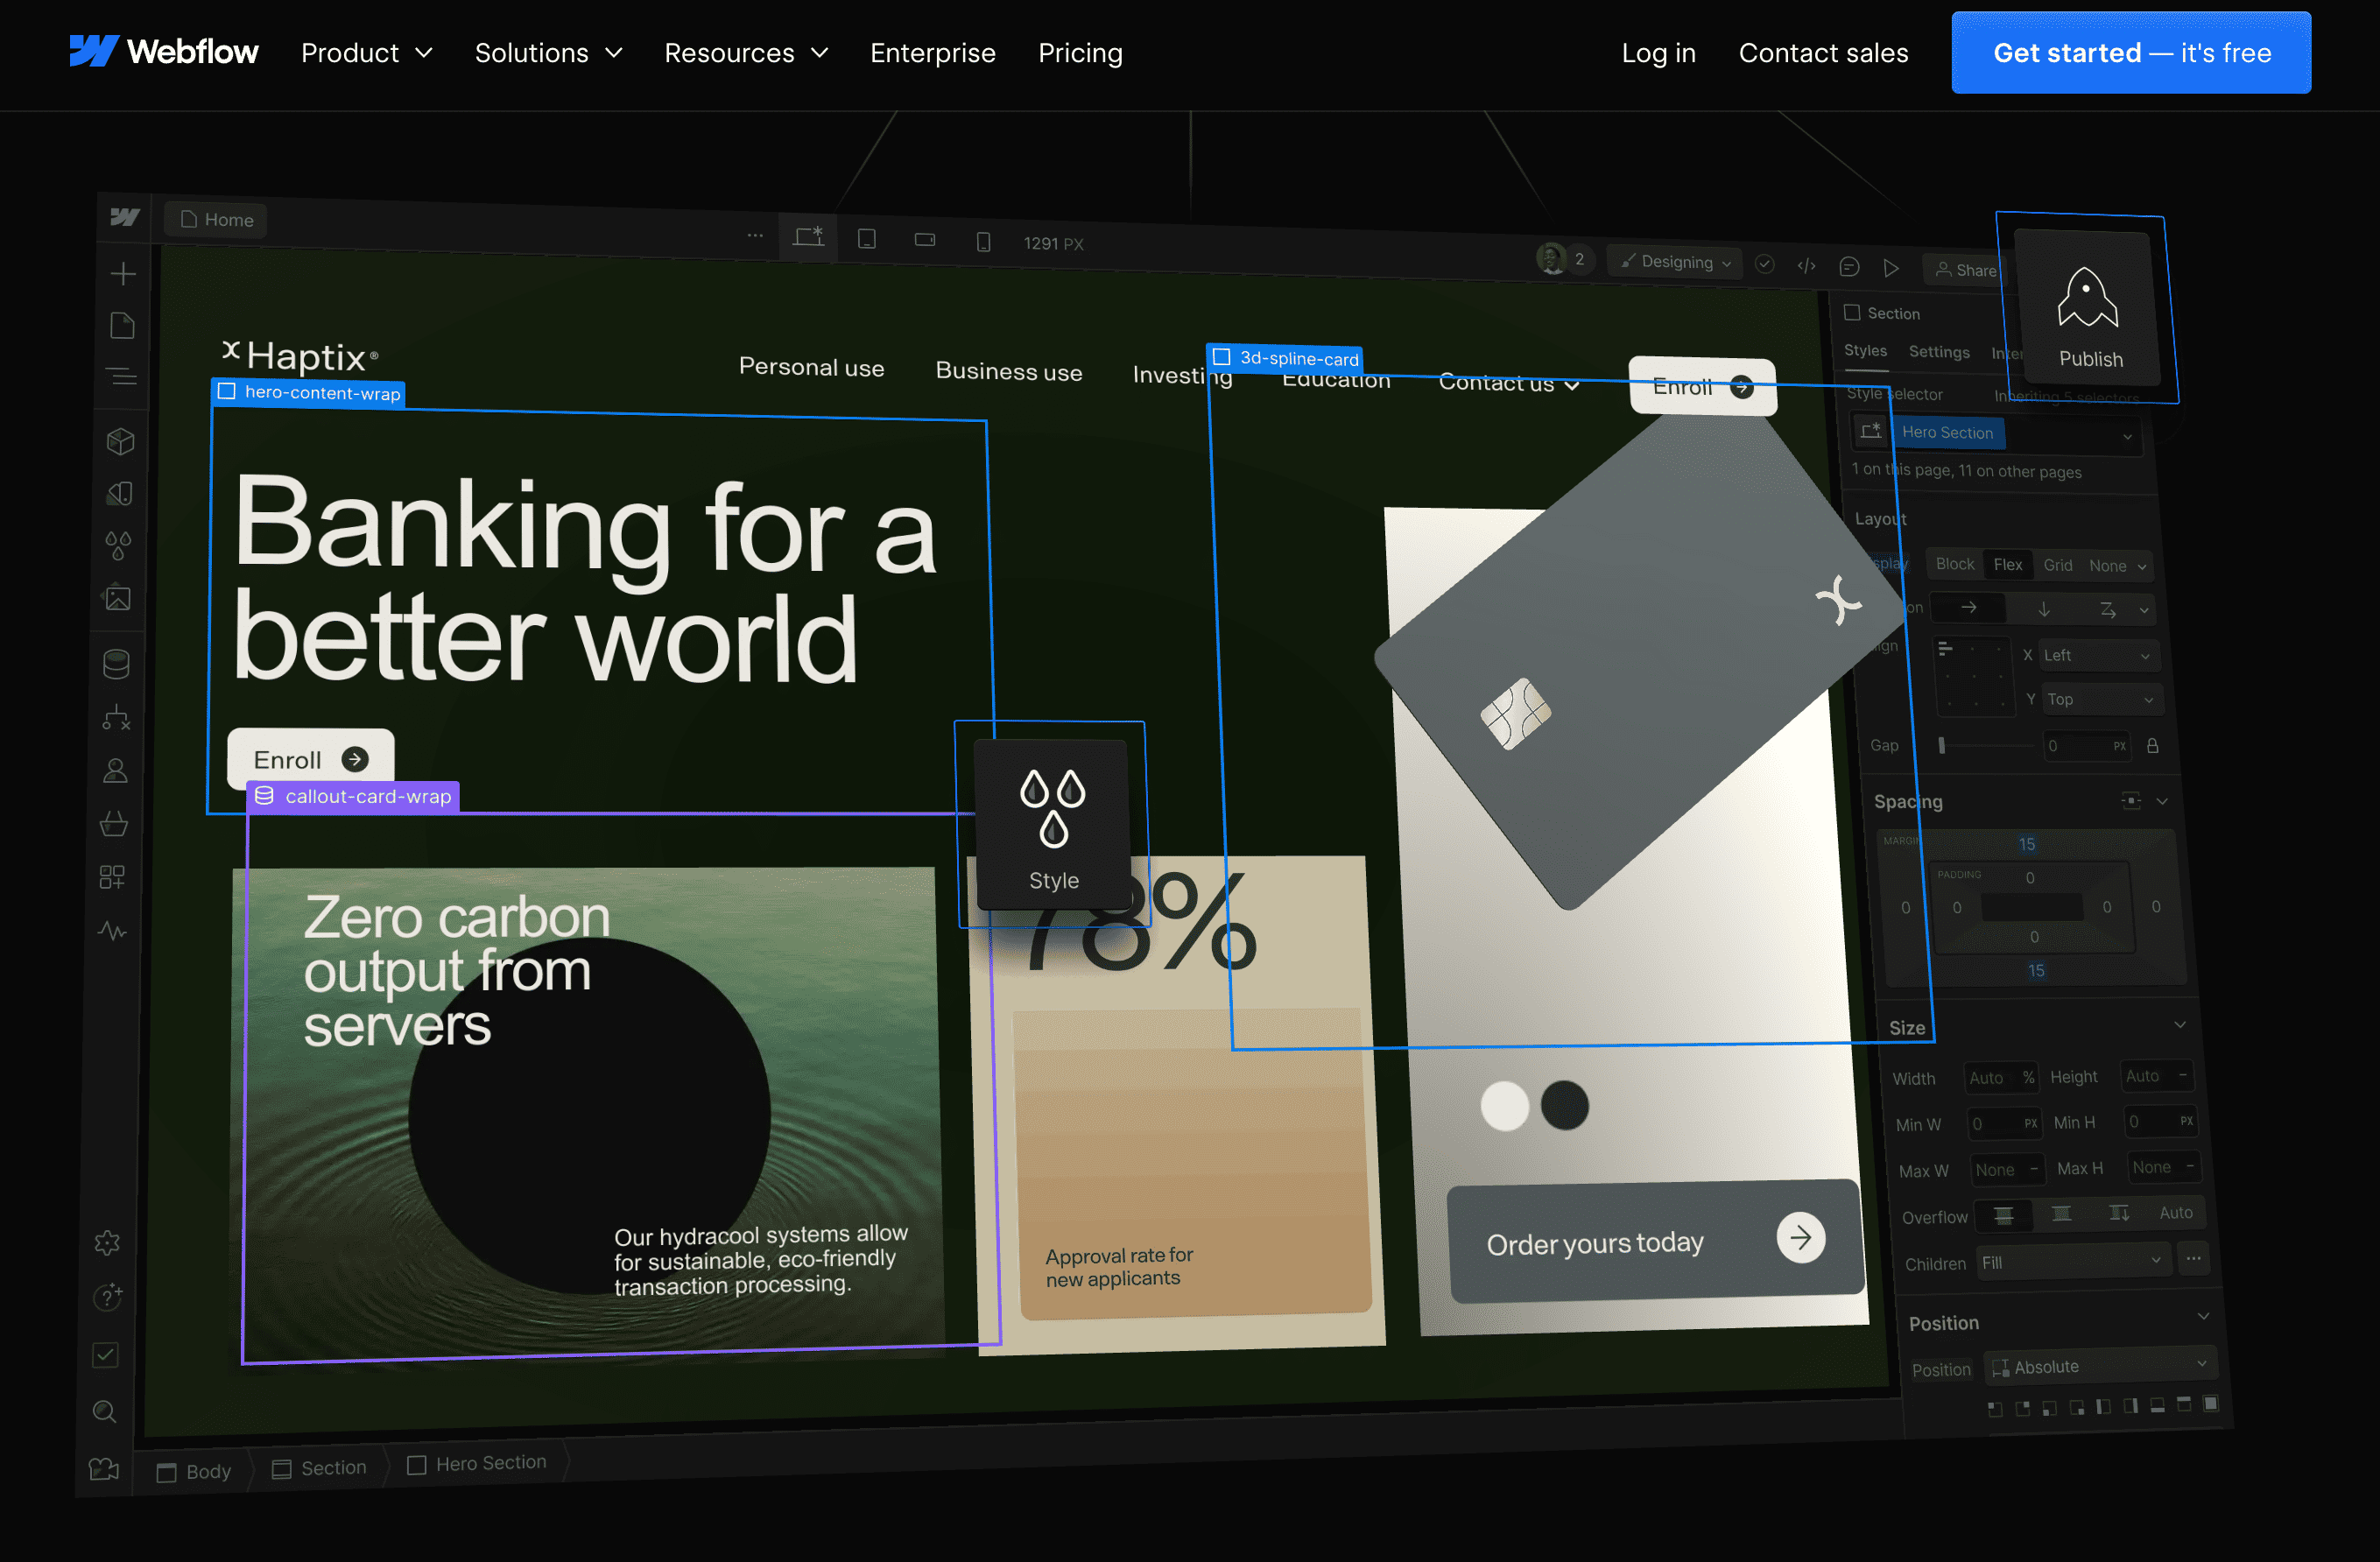Screen dimensions: 2380x1562
Task: Open the Designing mode dropdown
Action: pos(1675,262)
